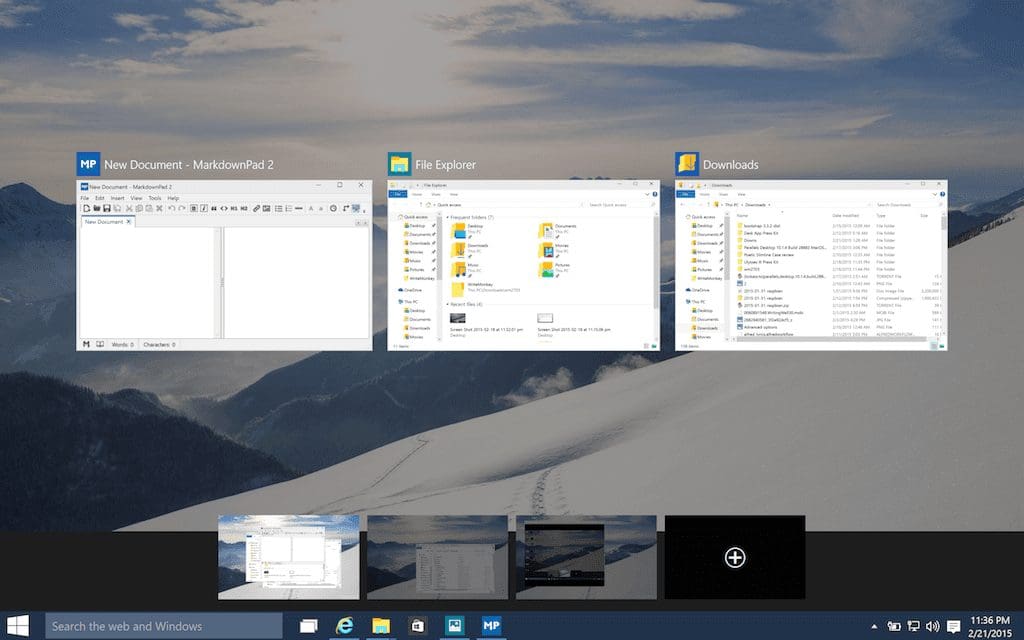The height and width of the screenshot is (640, 1024).
Task: Open Desktop folder under Frequent folders
Action: point(468,231)
